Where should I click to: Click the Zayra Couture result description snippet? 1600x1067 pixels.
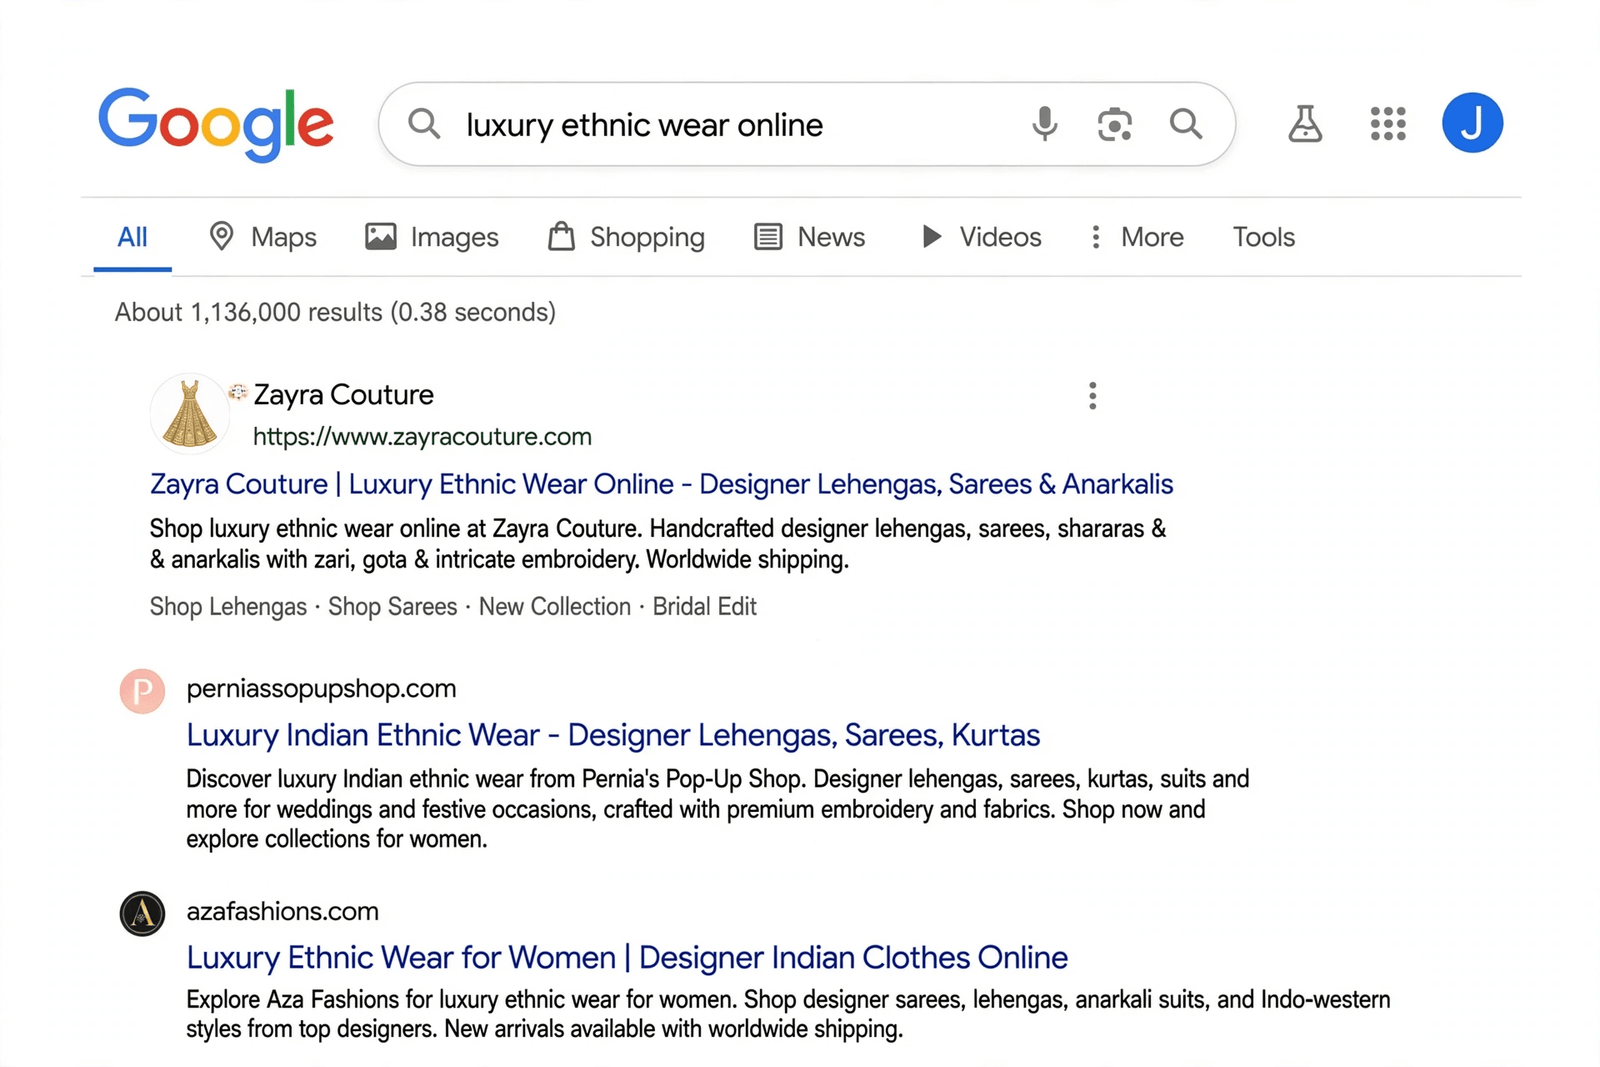[658, 544]
